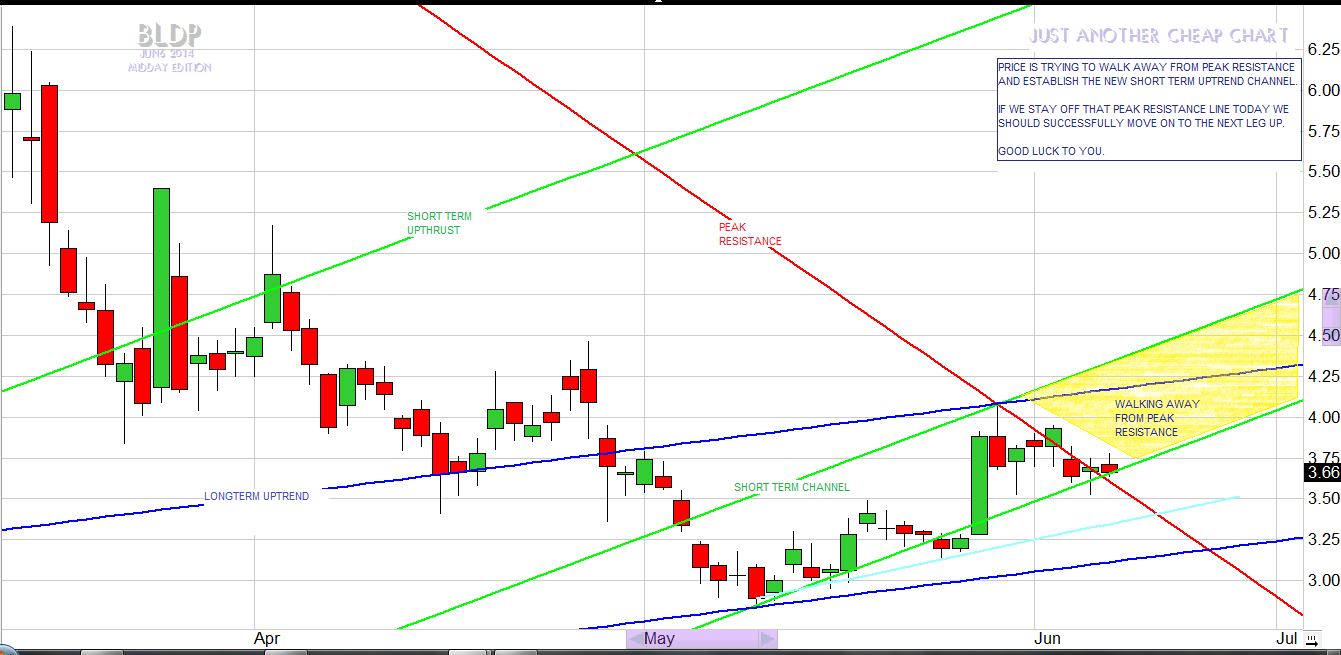Click the Jun label on the date axis
Viewport: 1341px width, 655px height.
point(1047,638)
